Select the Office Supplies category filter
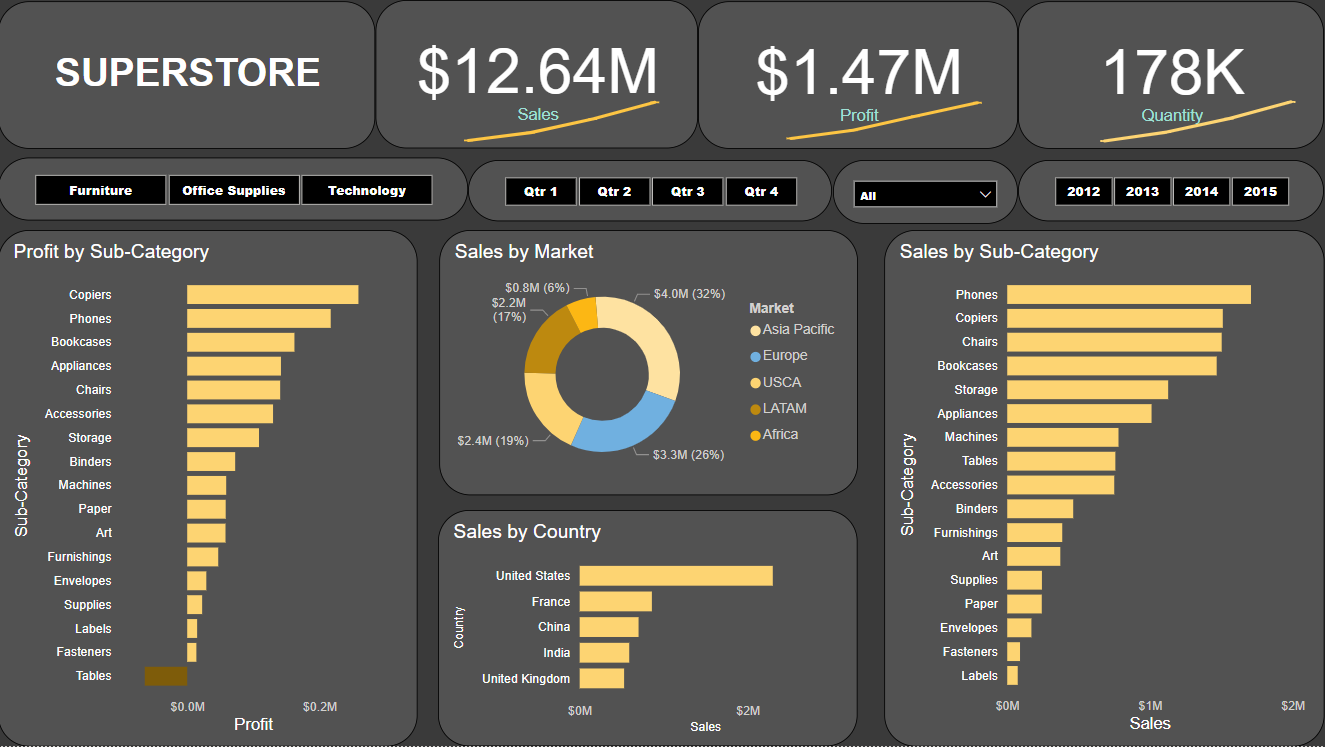The height and width of the screenshot is (747, 1325). click(x=233, y=189)
